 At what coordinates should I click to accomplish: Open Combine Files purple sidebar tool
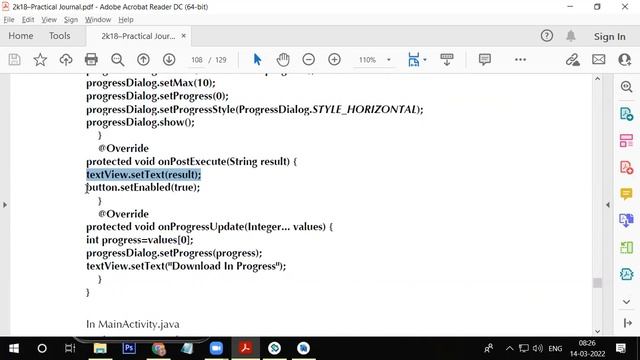coord(627,220)
